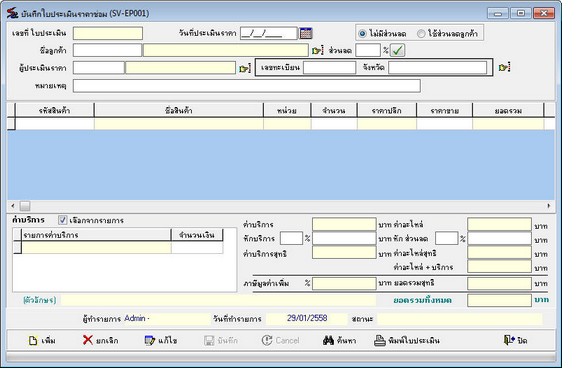Click the ผู้ประเมินราคา code field
562x368 pixels.
(x=99, y=68)
